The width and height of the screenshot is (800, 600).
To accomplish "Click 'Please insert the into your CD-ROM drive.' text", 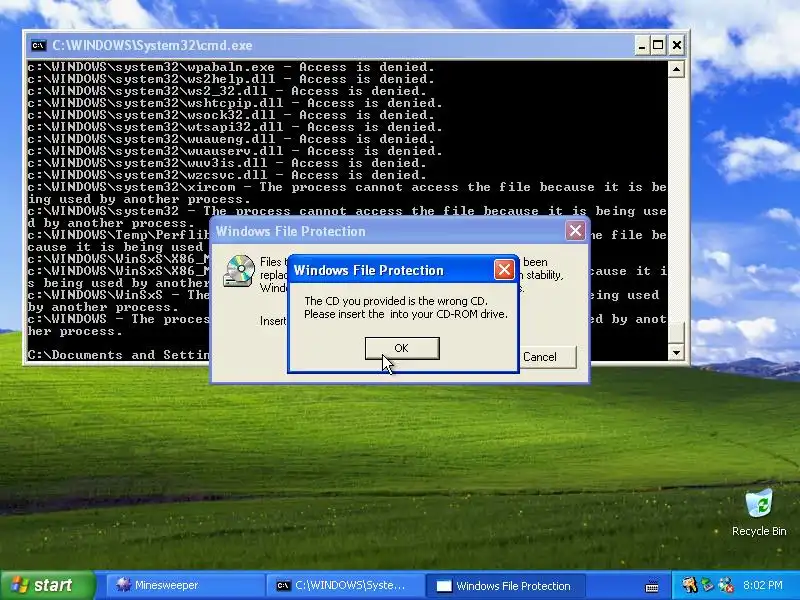I will [x=406, y=314].
